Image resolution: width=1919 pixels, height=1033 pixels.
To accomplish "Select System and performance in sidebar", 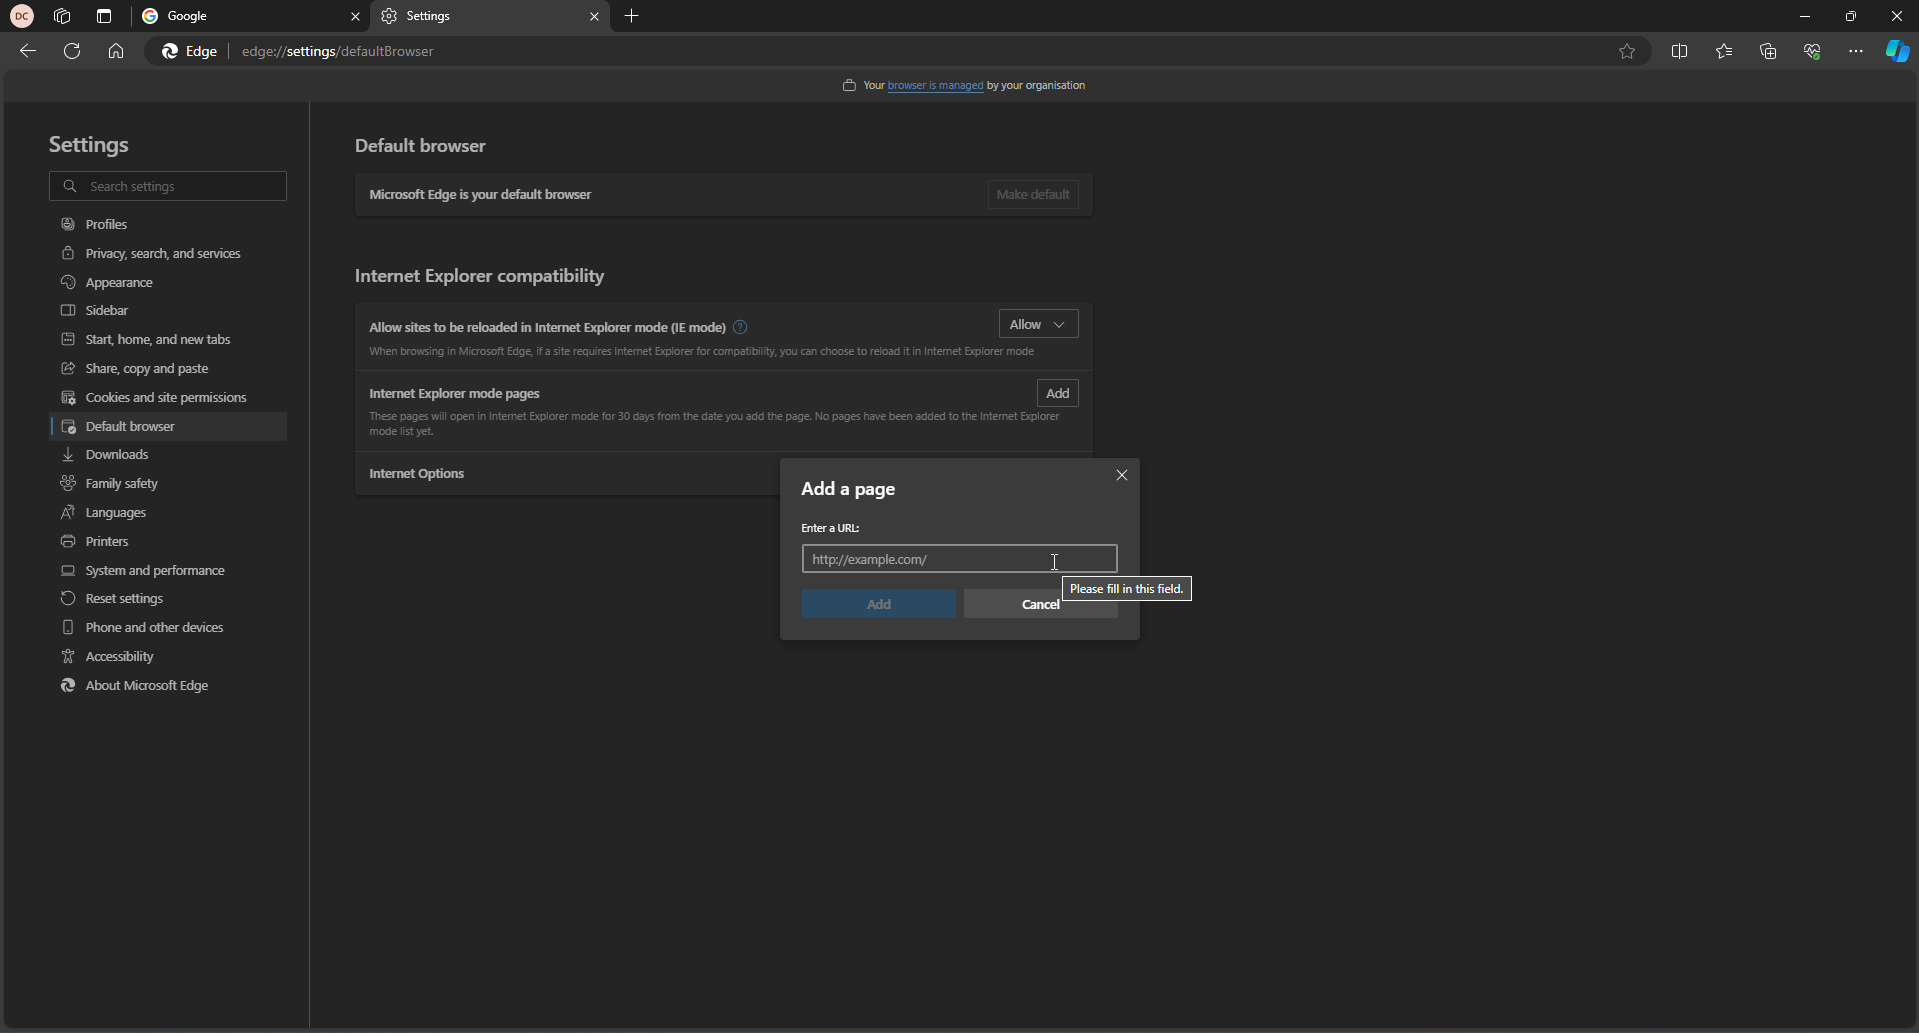I will [x=154, y=570].
